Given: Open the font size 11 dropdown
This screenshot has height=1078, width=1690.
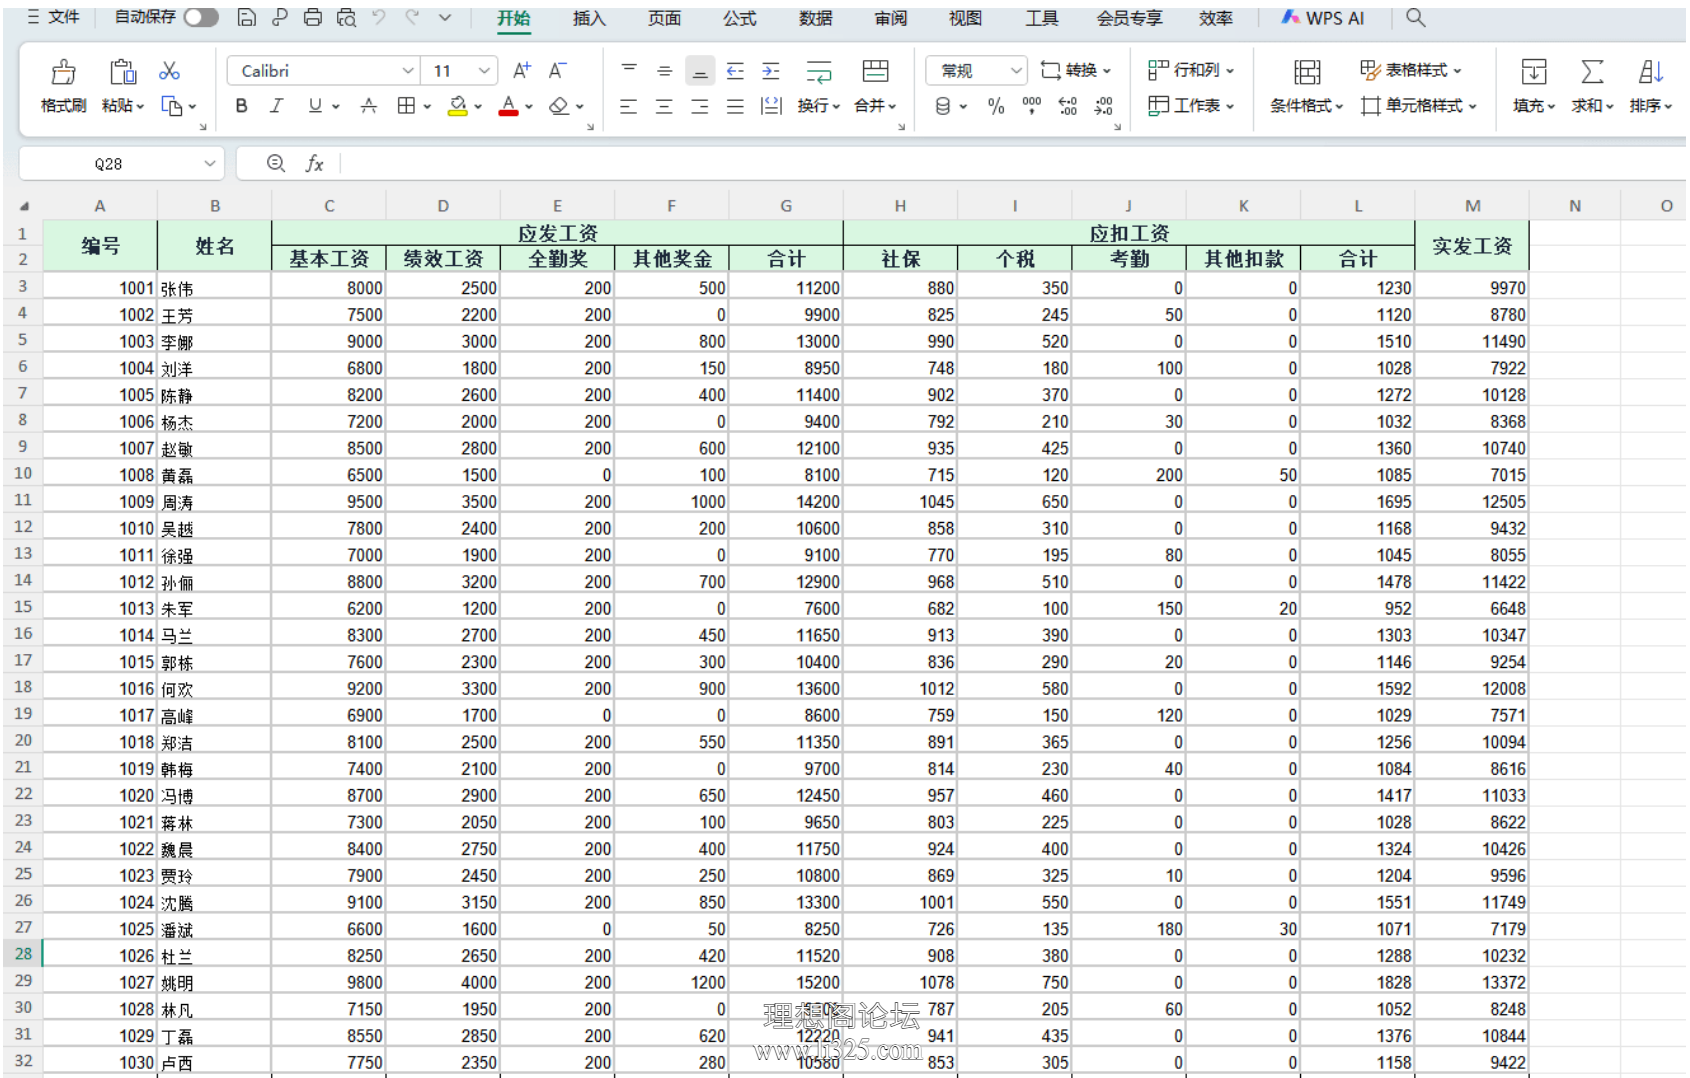Looking at the screenshot, I should tap(484, 71).
